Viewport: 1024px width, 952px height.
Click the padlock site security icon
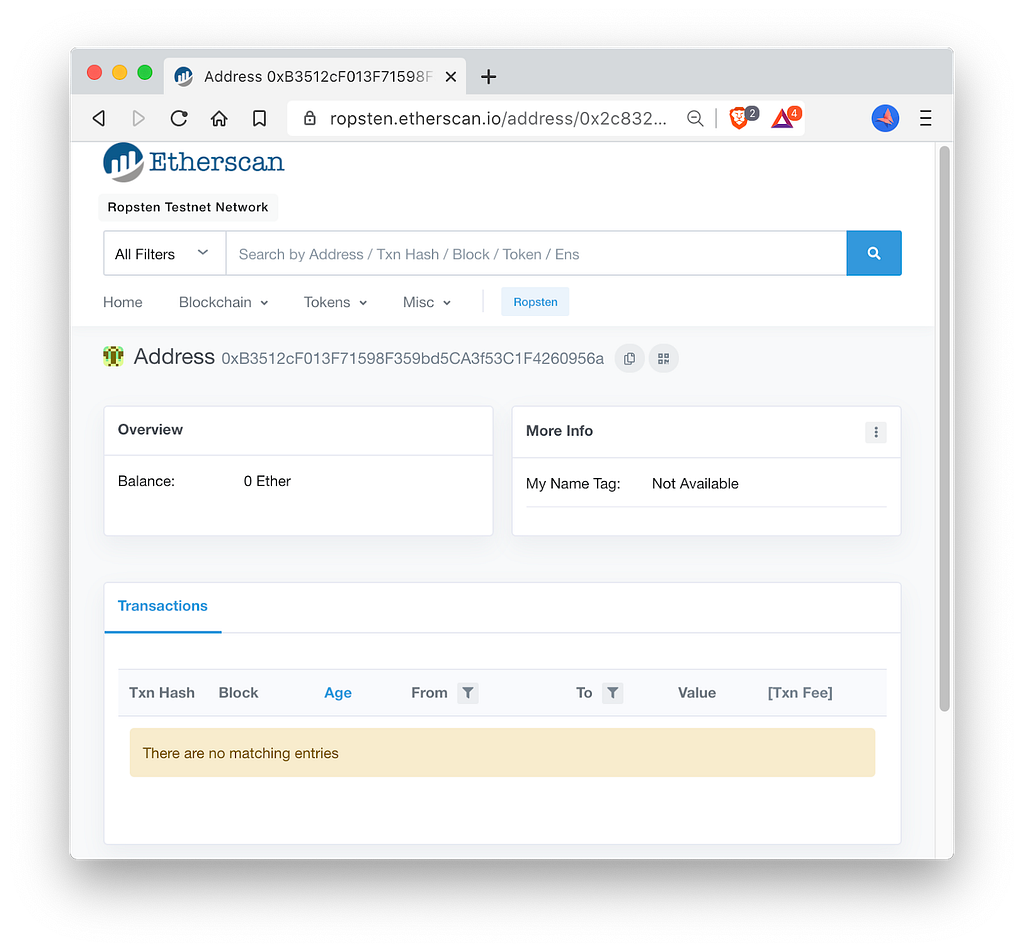click(x=310, y=118)
